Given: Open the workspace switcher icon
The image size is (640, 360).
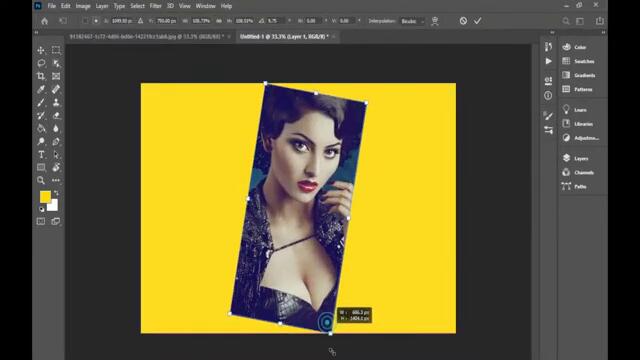Looking at the screenshot, I should [580, 21].
